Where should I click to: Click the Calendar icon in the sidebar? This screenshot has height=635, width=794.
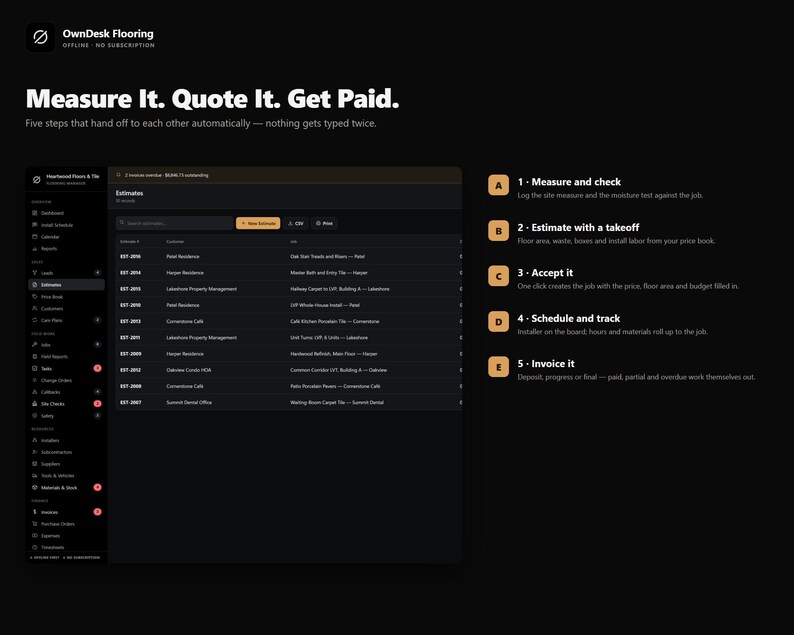click(x=34, y=236)
